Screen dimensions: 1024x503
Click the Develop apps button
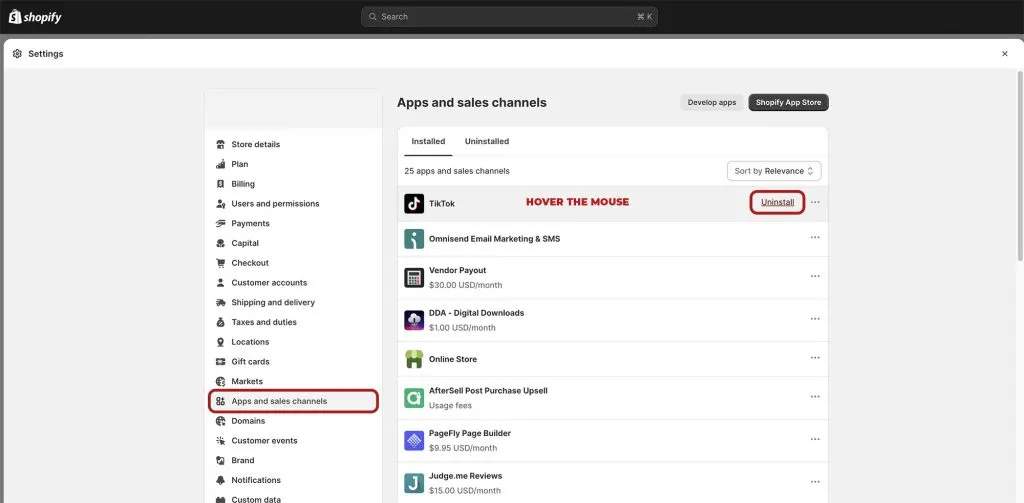(712, 103)
